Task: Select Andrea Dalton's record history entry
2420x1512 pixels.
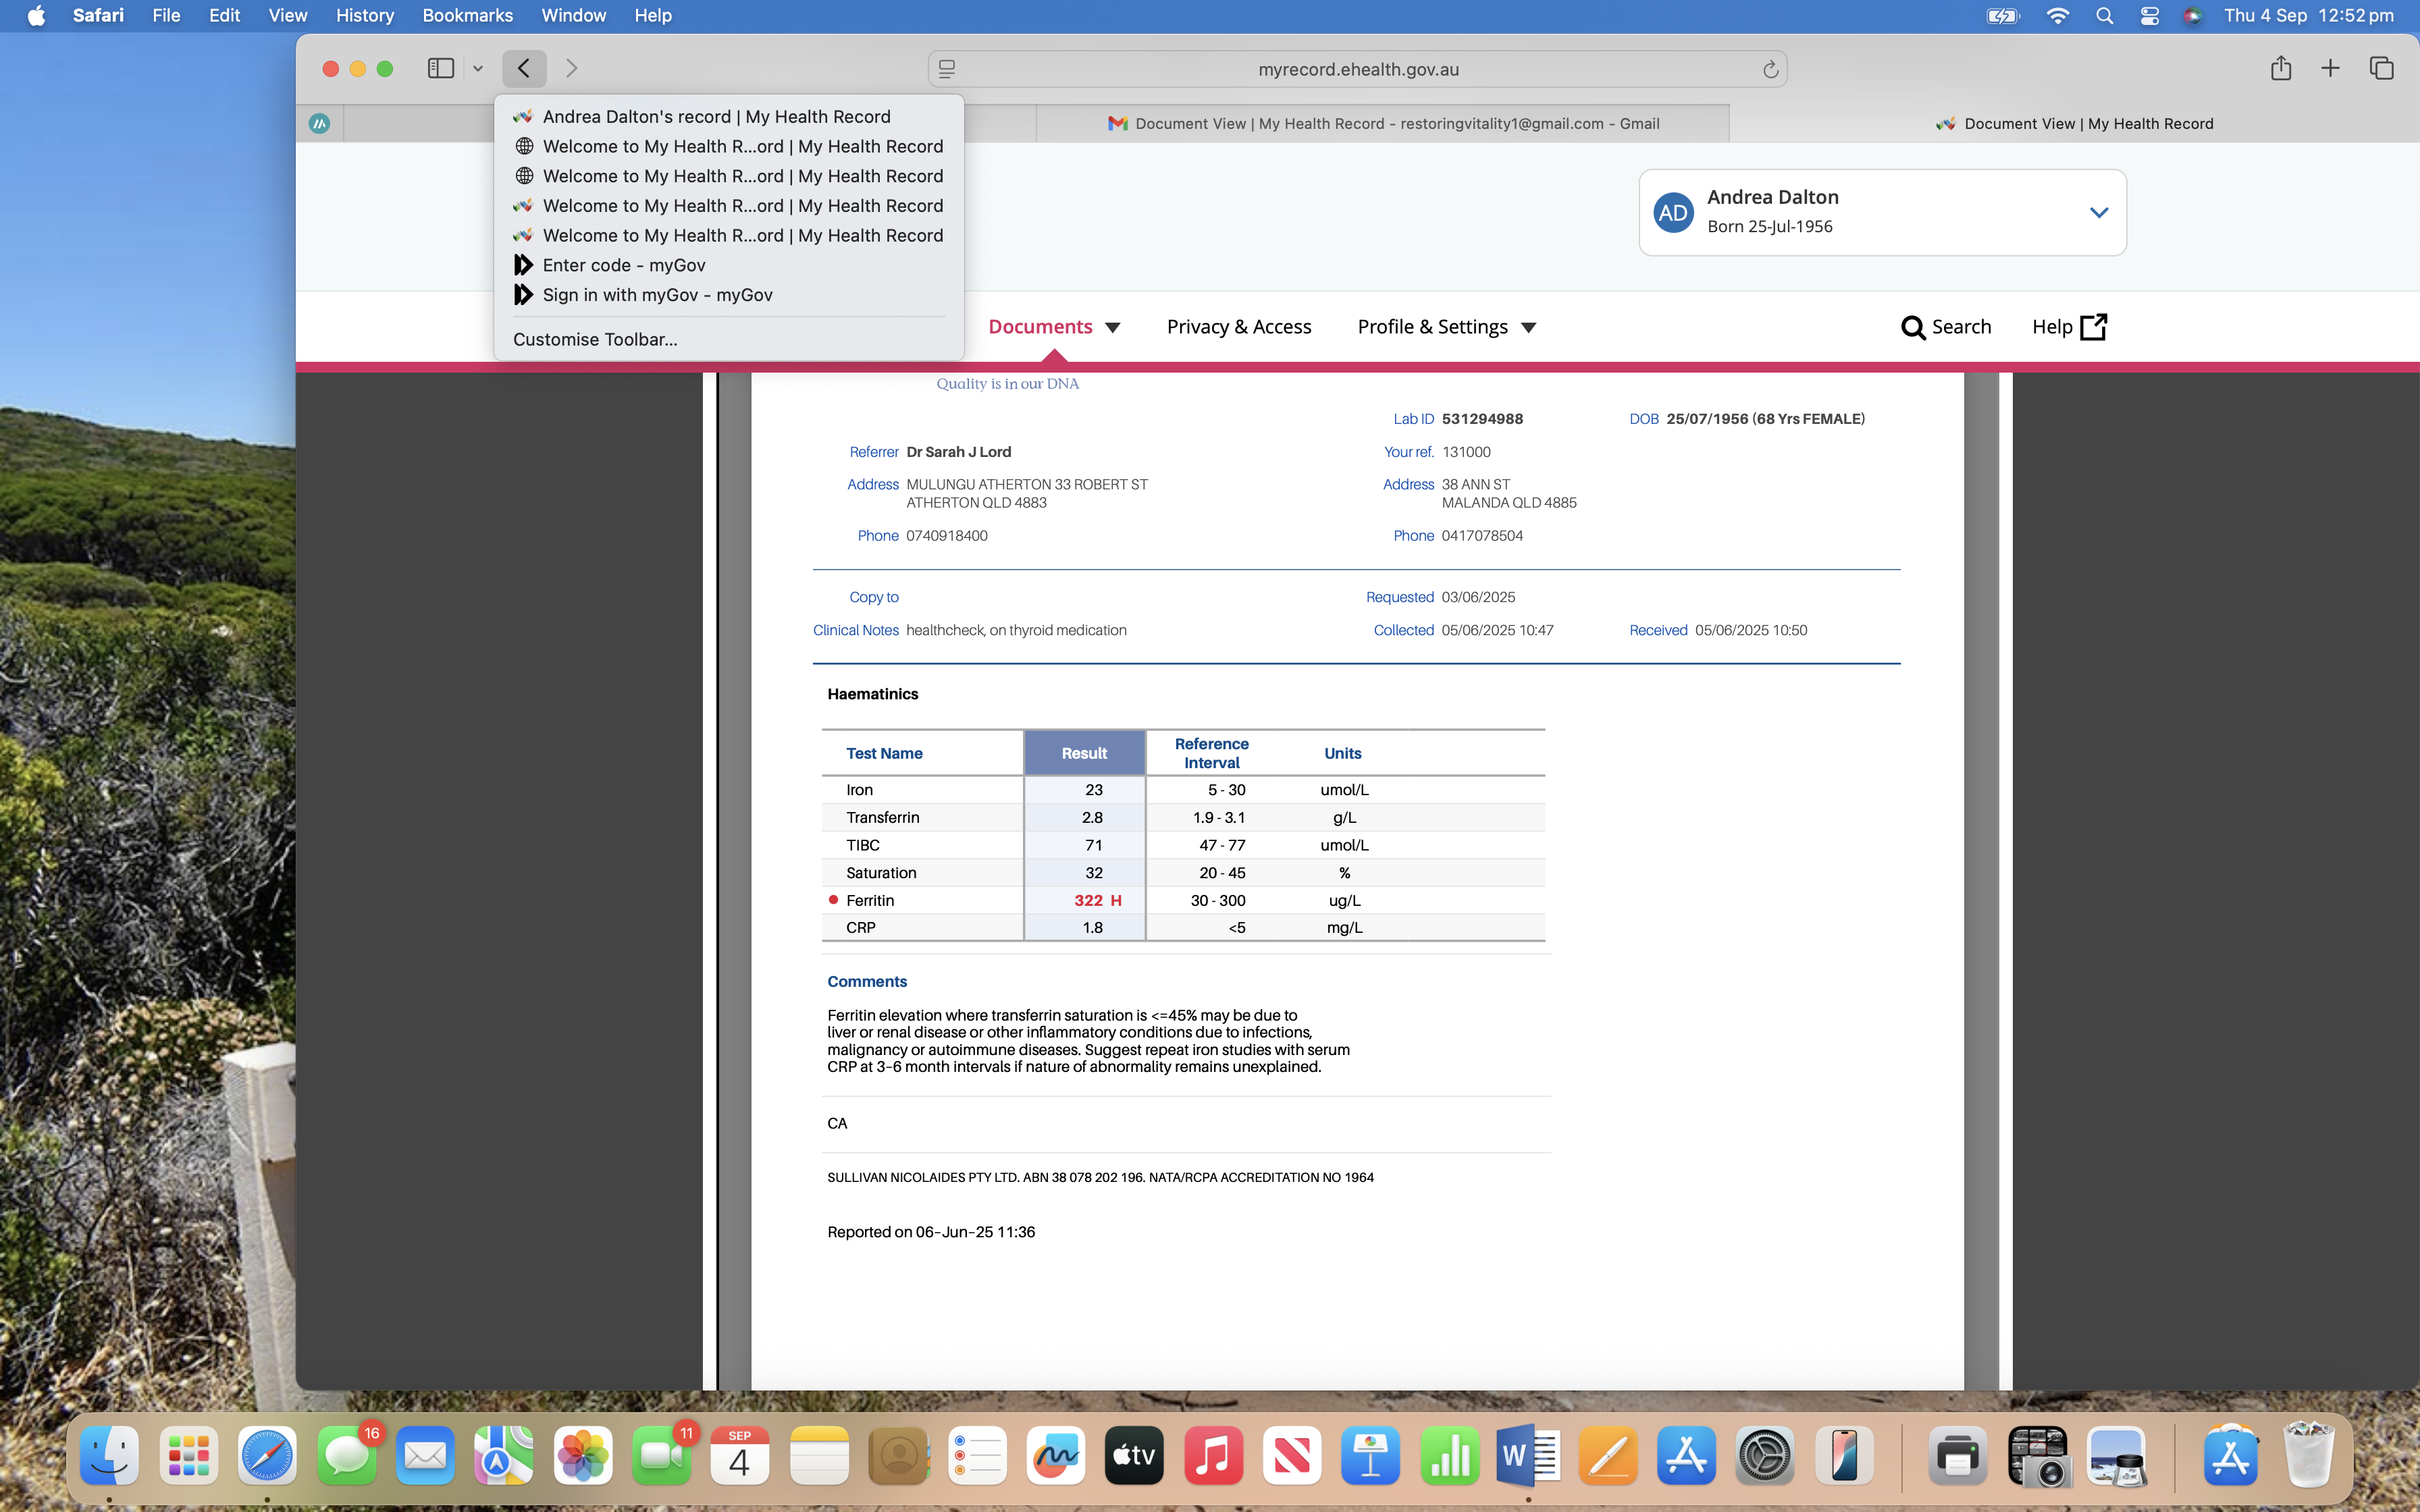Action: pos(716,117)
